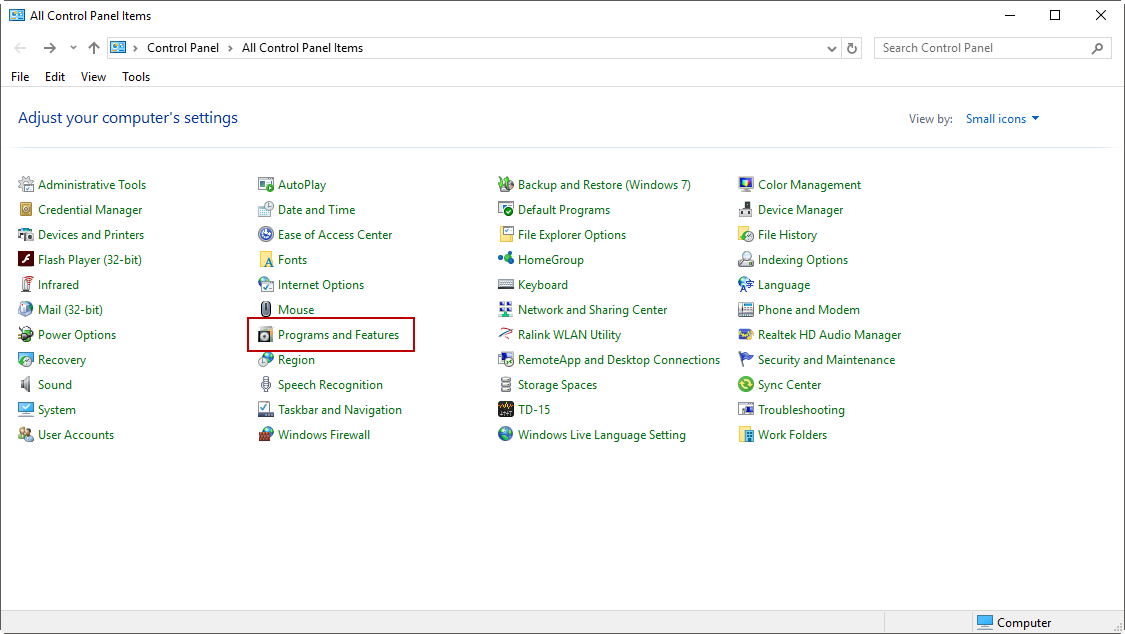Expand the address bar history dropdown

click(832, 47)
